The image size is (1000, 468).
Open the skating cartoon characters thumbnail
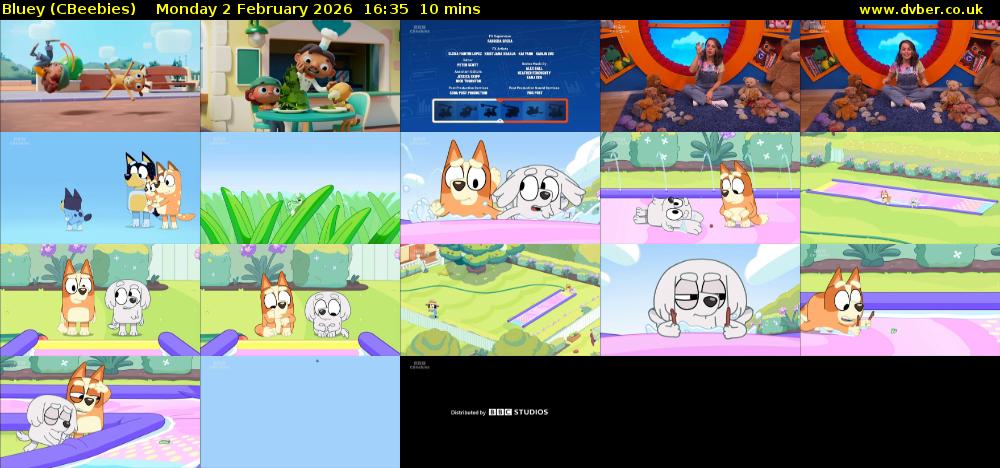pyautogui.click(x=100, y=76)
